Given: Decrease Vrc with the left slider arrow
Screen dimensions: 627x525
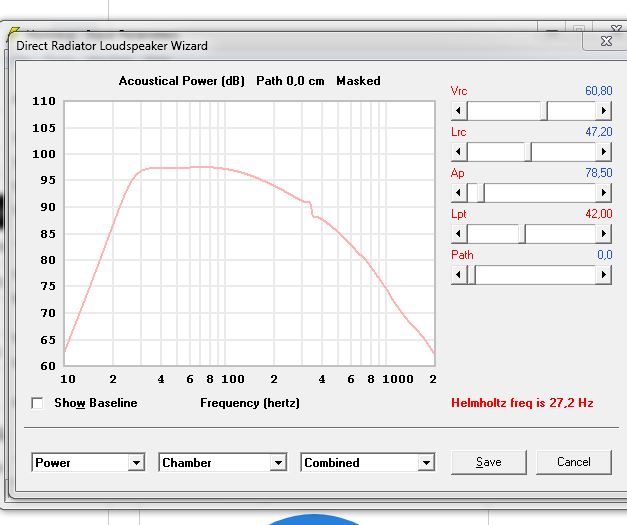Looking at the screenshot, I should click(459, 111).
